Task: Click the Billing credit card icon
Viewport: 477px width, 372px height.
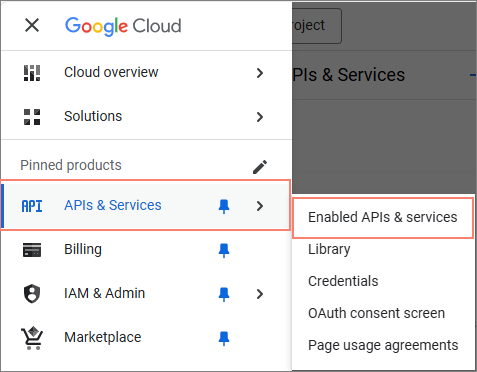Action: click(x=32, y=250)
